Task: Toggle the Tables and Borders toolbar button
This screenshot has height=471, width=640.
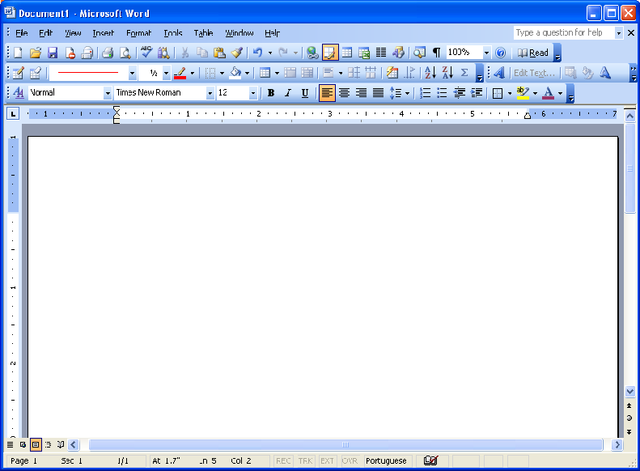Action: coord(330,53)
